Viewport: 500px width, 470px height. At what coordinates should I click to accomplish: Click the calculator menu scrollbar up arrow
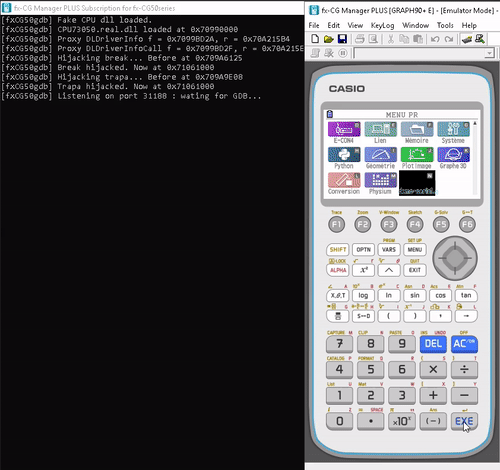(x=475, y=124)
